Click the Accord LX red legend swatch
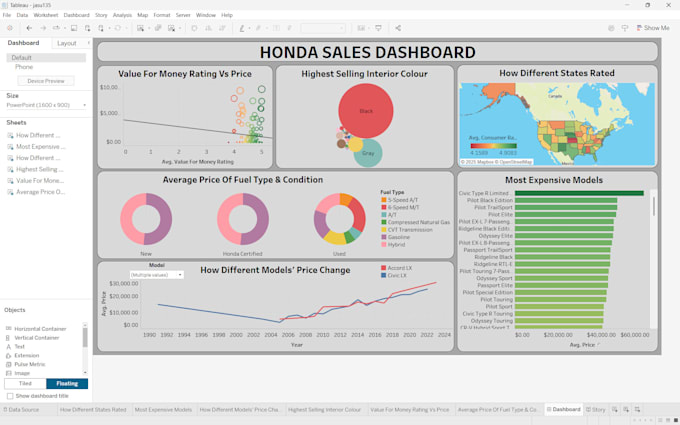This screenshot has width=680, height=425. click(x=383, y=268)
